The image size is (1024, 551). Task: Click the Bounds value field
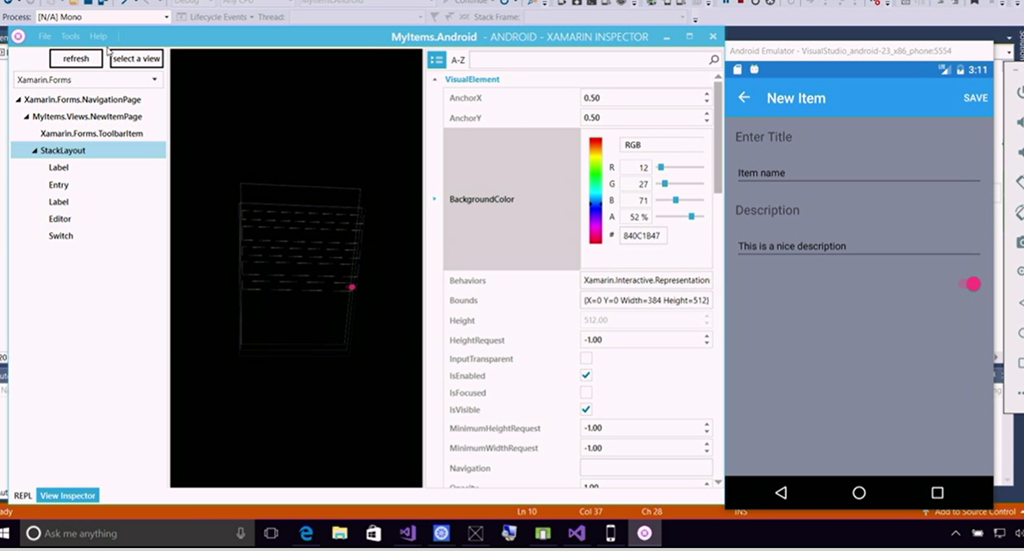click(x=646, y=300)
